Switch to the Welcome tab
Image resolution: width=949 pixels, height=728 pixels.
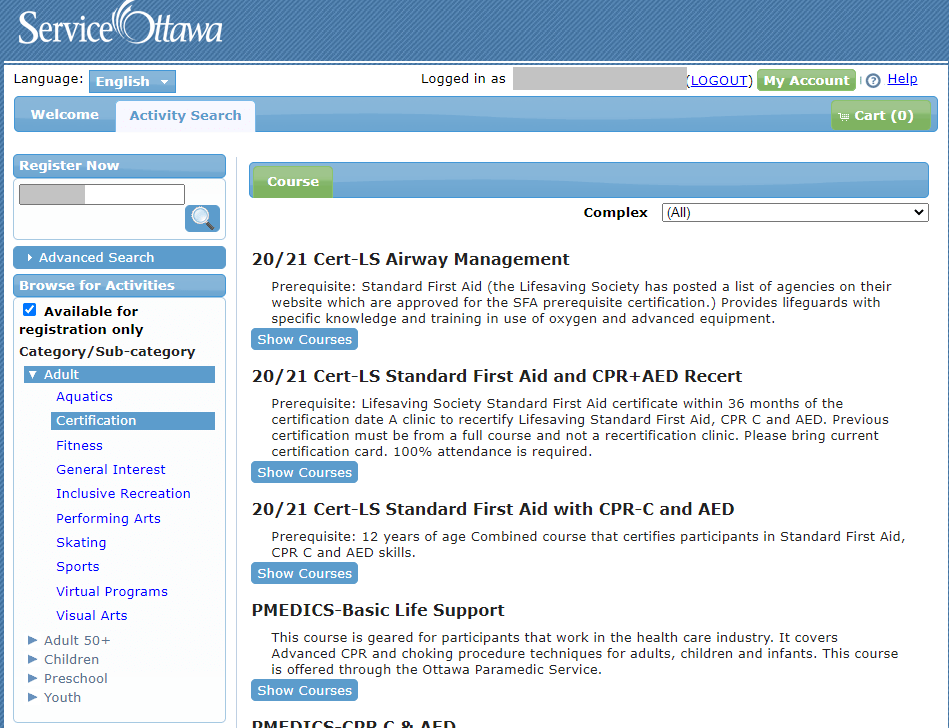65,115
